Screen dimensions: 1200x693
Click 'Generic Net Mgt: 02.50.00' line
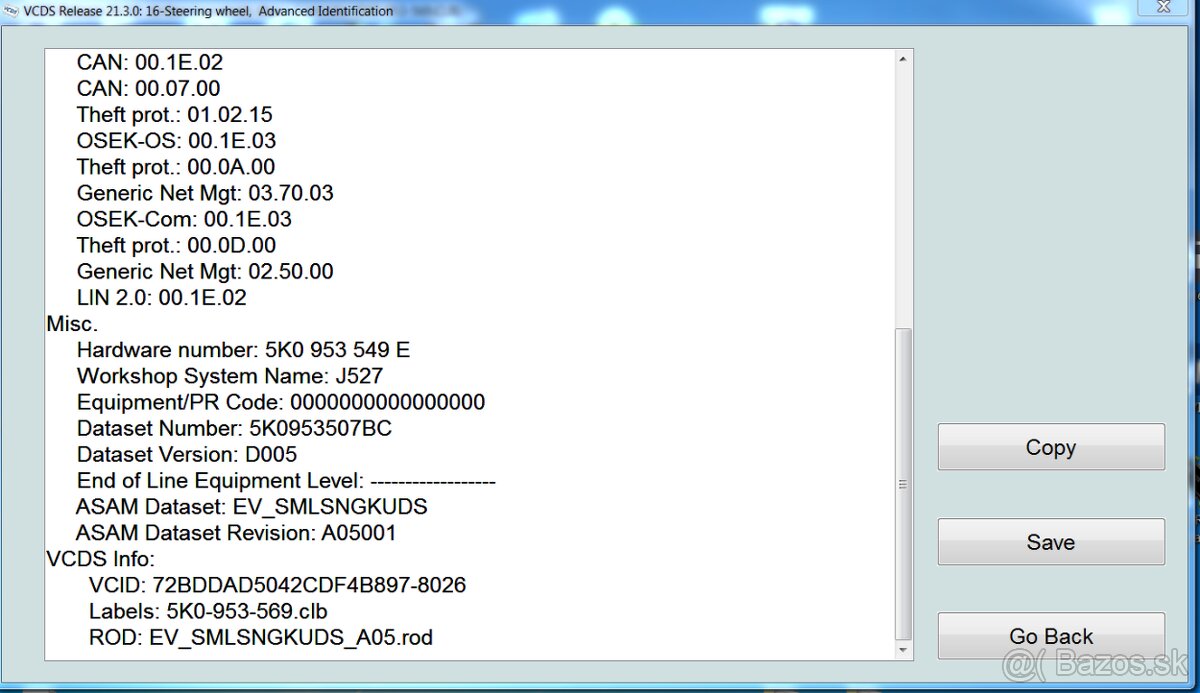coord(205,271)
